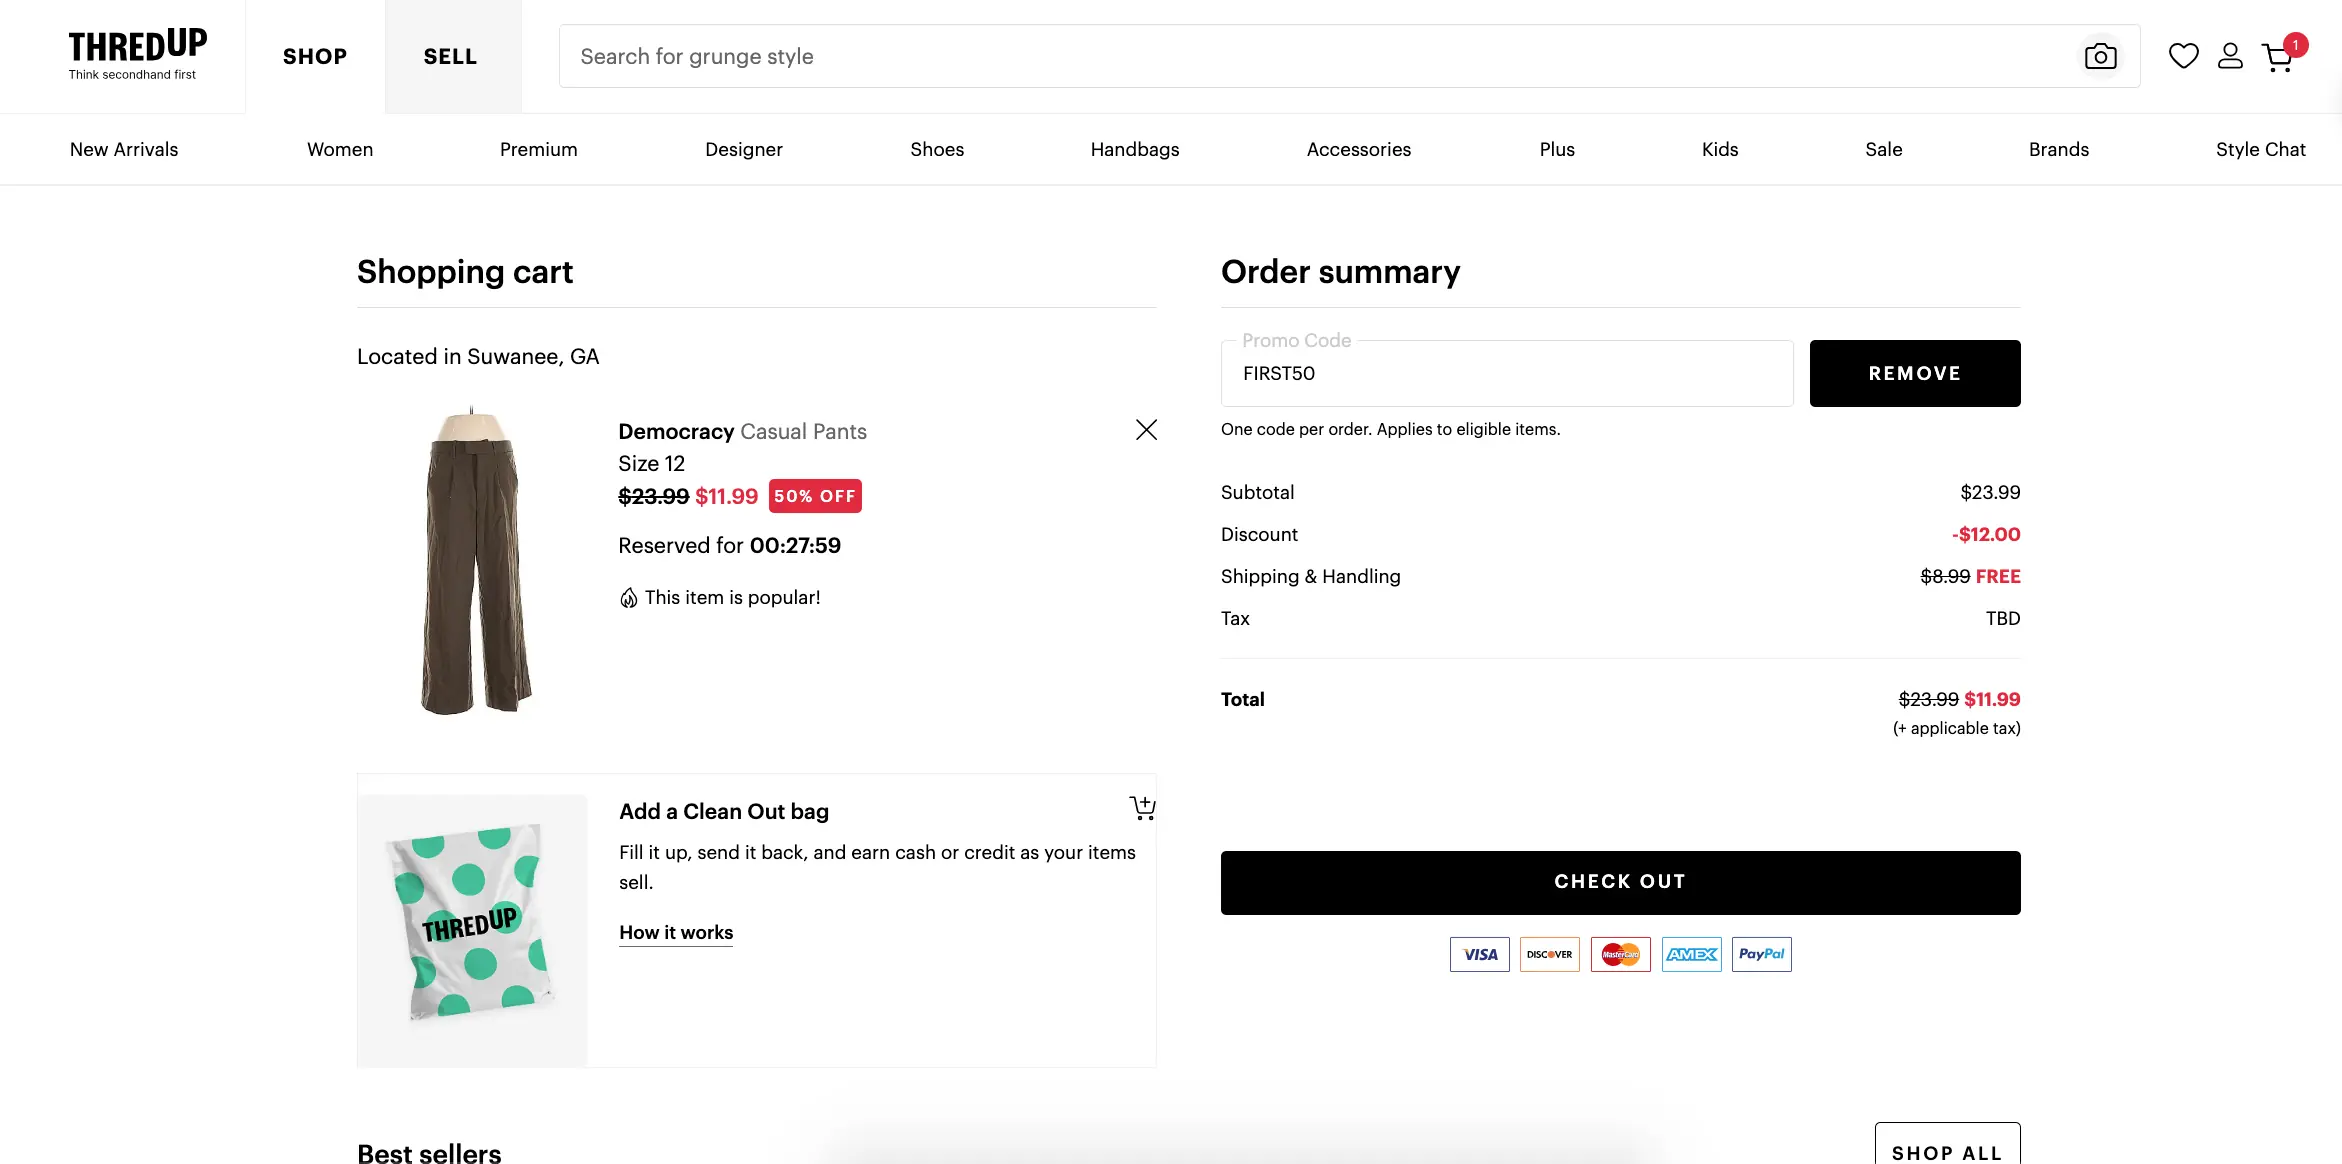2342x1164 pixels.
Task: Remove the FIRST50 promo code
Action: click(x=1914, y=373)
